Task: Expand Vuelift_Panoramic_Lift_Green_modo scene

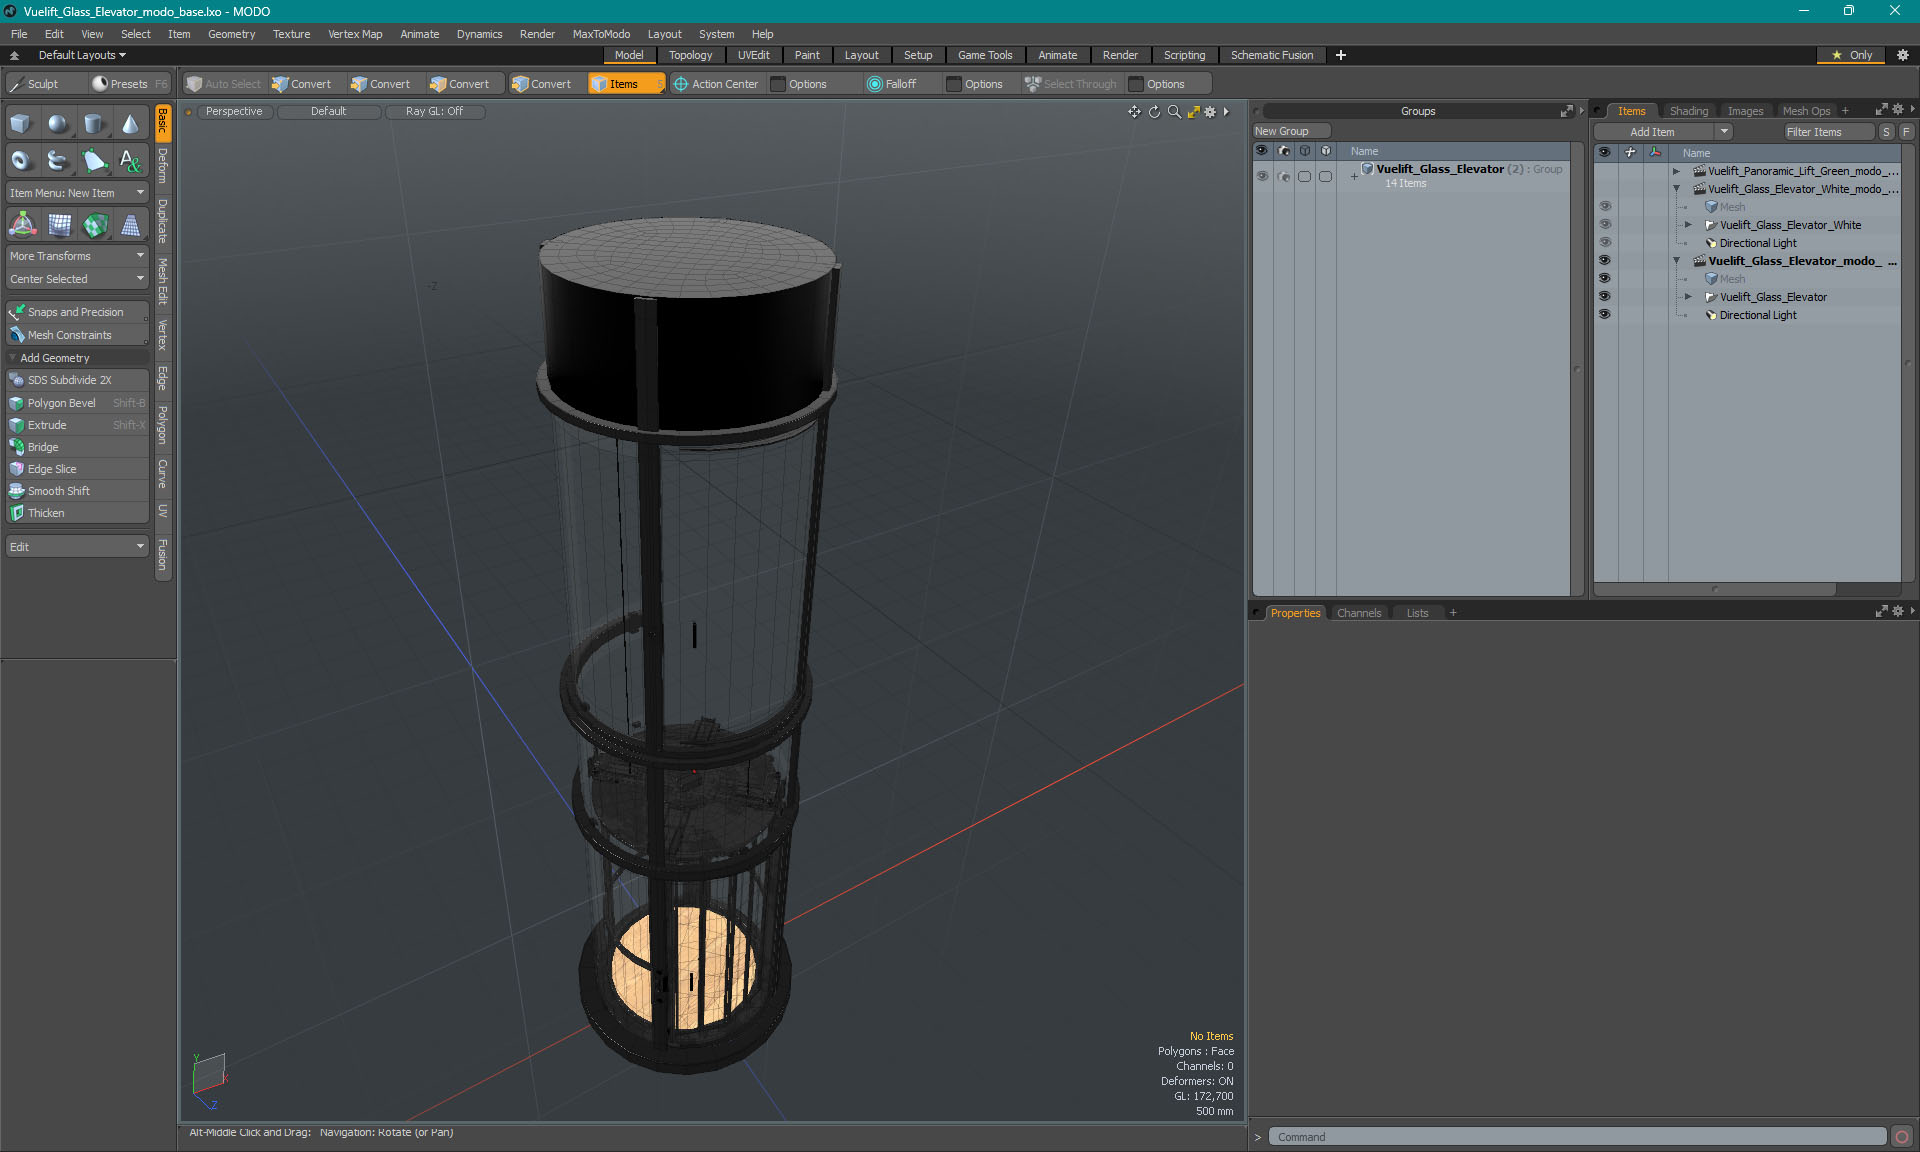Action: click(x=1677, y=171)
